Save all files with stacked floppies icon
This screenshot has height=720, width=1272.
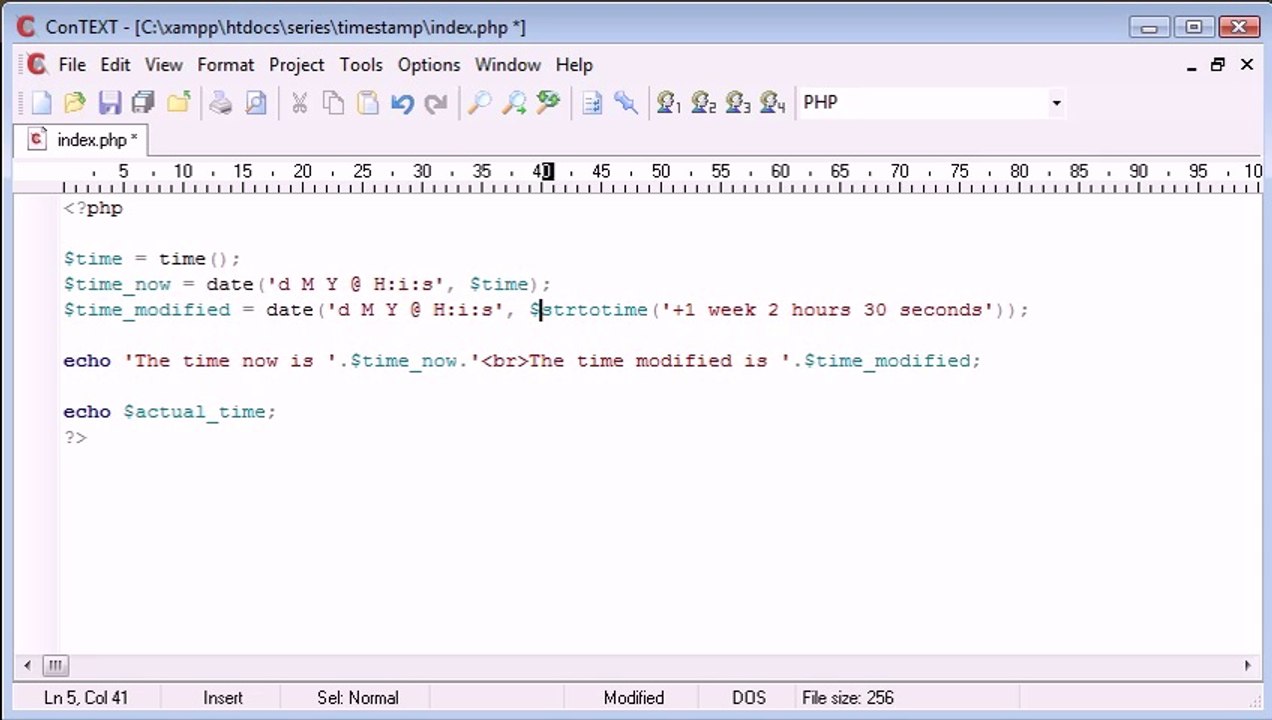(x=144, y=102)
